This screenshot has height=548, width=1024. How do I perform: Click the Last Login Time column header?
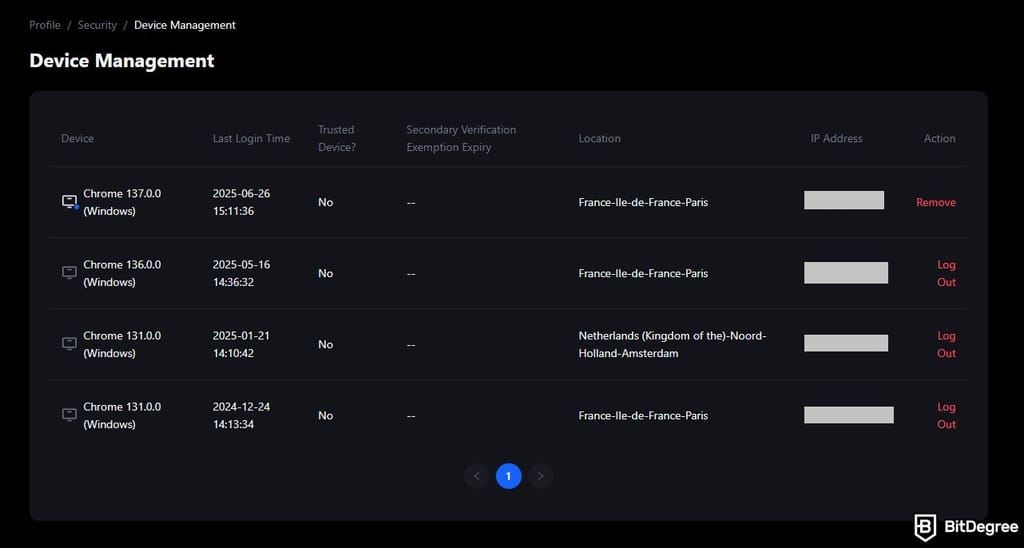pos(251,138)
